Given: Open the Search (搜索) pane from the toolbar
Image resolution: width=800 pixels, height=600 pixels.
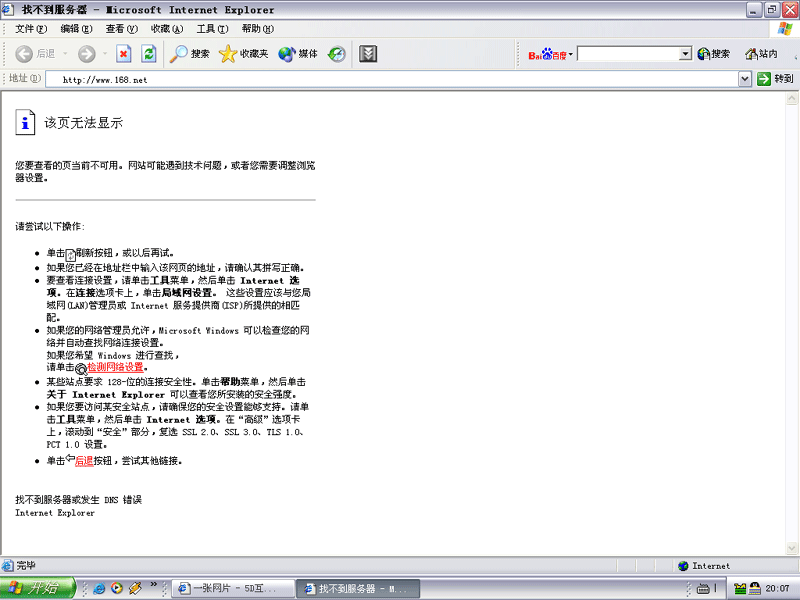Looking at the screenshot, I should coord(189,54).
